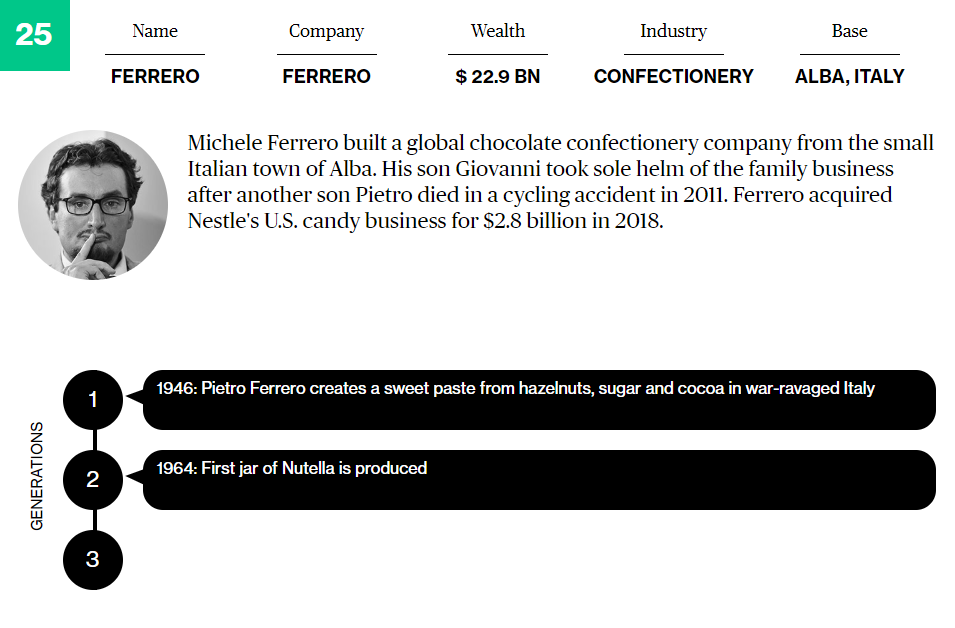Click the $ 22.9 BN wealth figure

point(498,76)
